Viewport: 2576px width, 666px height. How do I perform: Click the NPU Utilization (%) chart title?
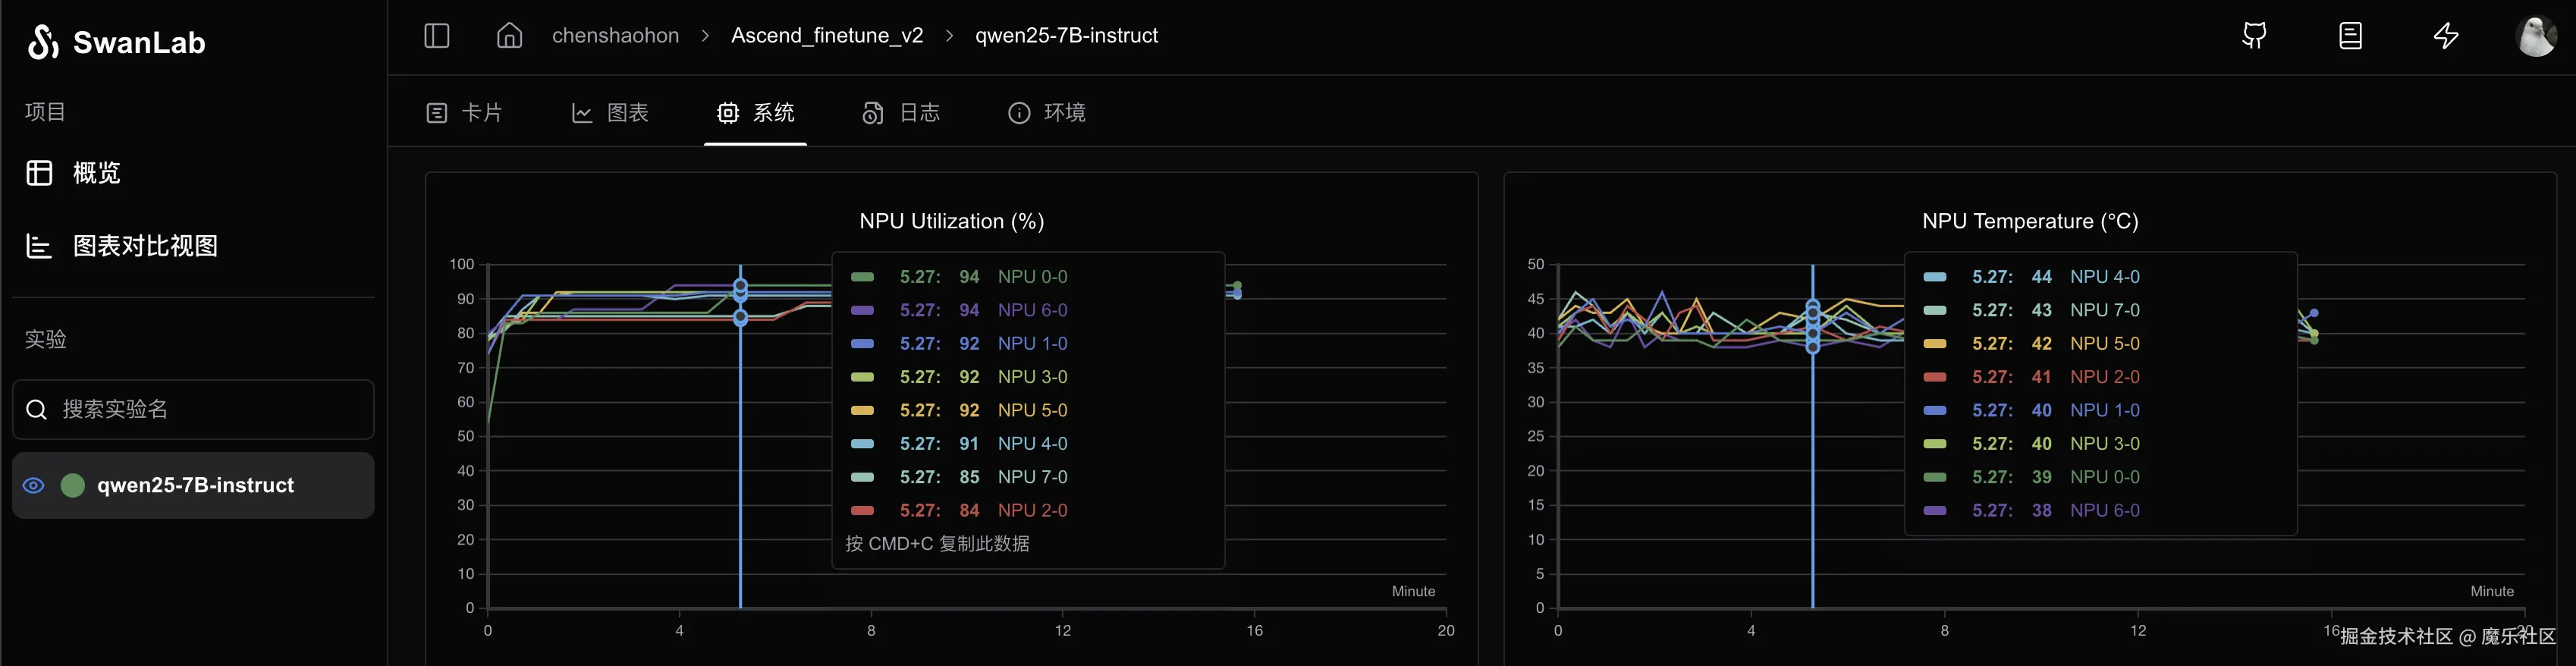[x=951, y=221]
